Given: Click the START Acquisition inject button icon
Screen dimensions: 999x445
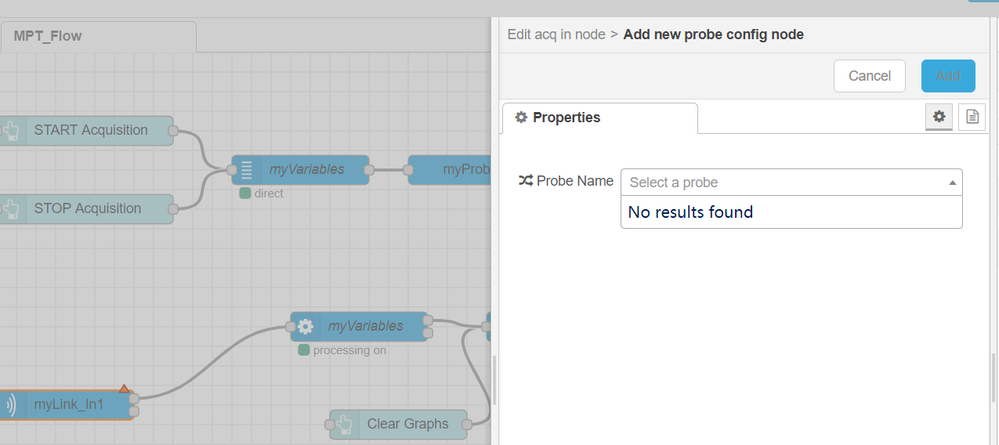Looking at the screenshot, I should click(x=11, y=131).
